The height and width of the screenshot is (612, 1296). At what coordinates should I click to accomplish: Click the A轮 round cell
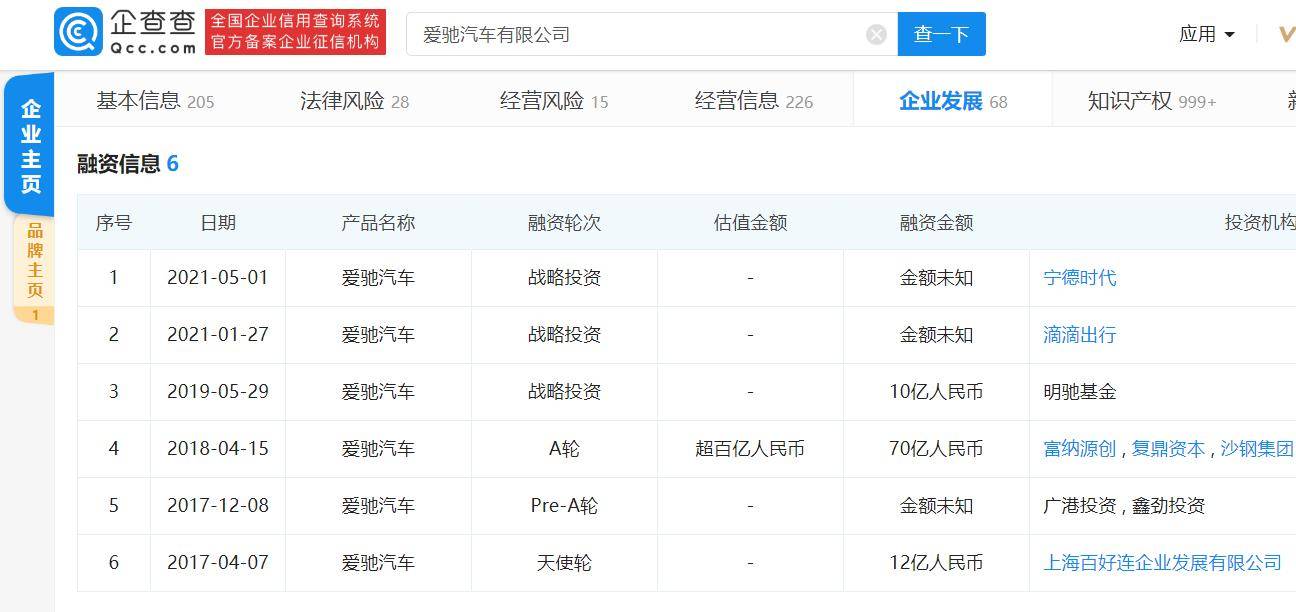(564, 449)
